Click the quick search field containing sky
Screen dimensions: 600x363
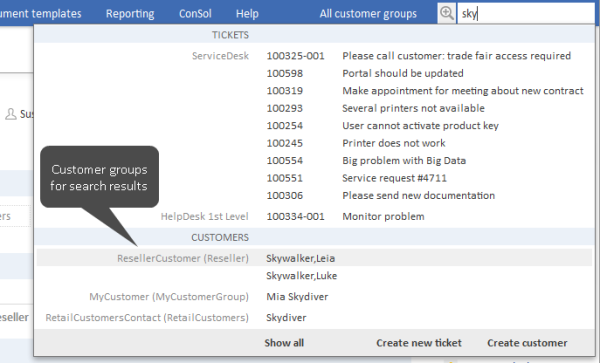coord(526,14)
